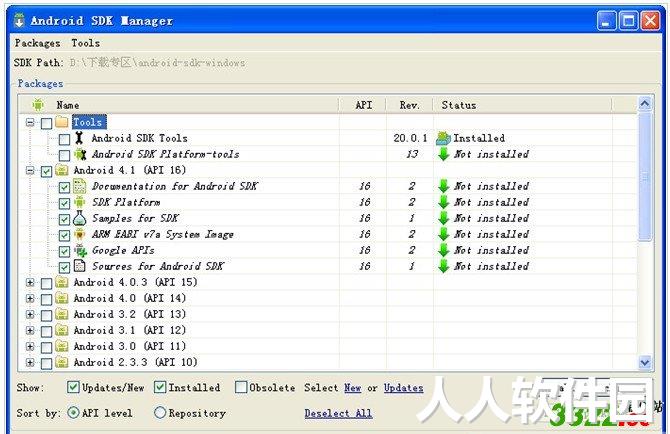Toggle the Installed show checkbox
Screen dimensions: 670x434
160,387
